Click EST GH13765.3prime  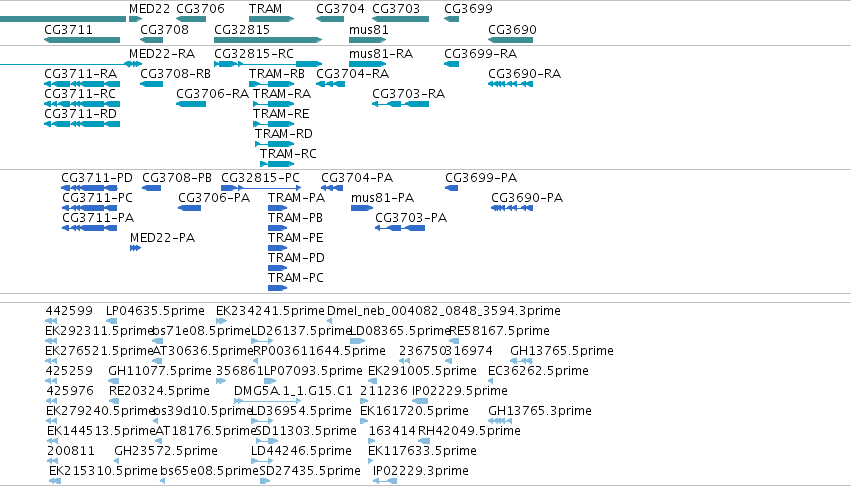[x=540, y=412]
